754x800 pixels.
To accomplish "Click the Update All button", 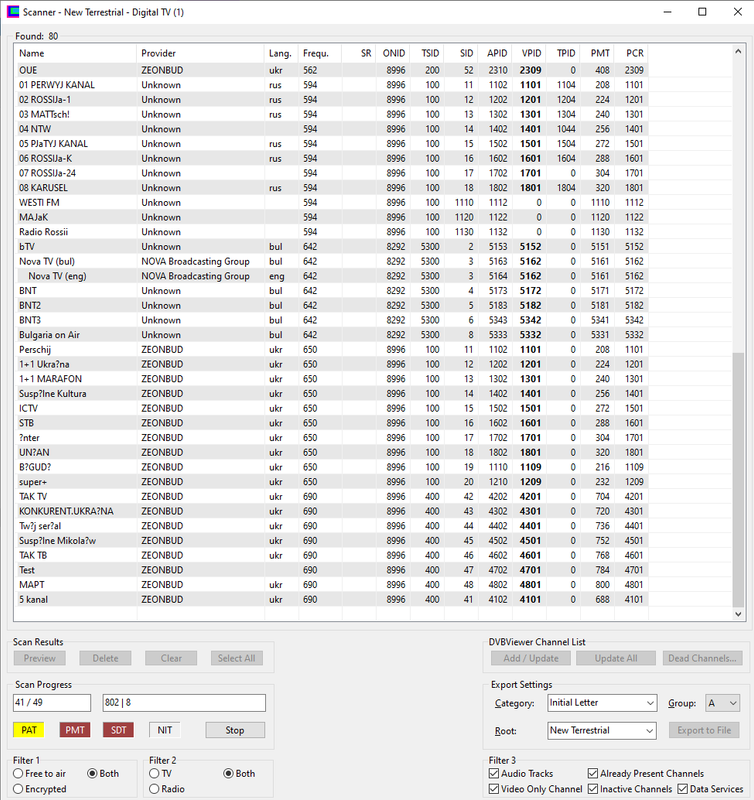I will tap(616, 658).
